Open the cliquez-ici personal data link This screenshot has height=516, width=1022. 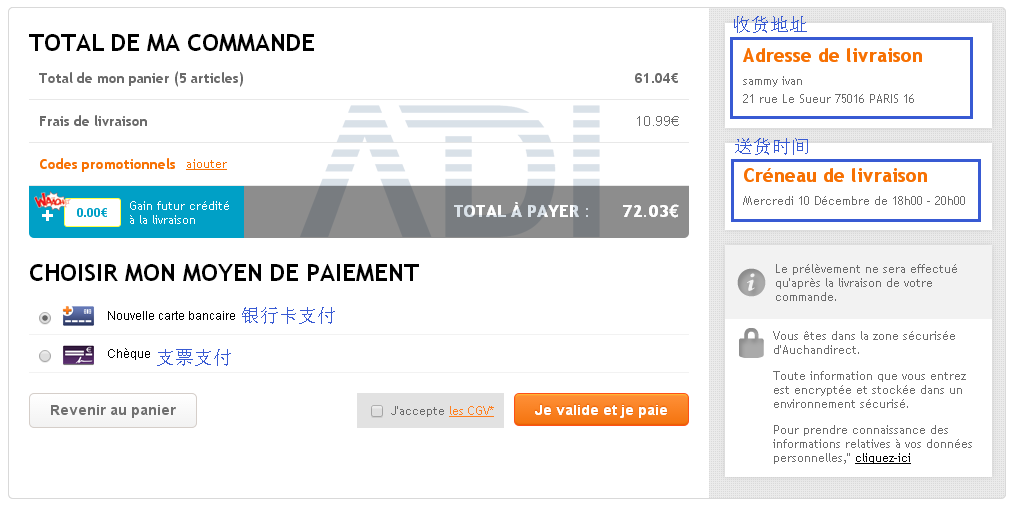click(883, 458)
